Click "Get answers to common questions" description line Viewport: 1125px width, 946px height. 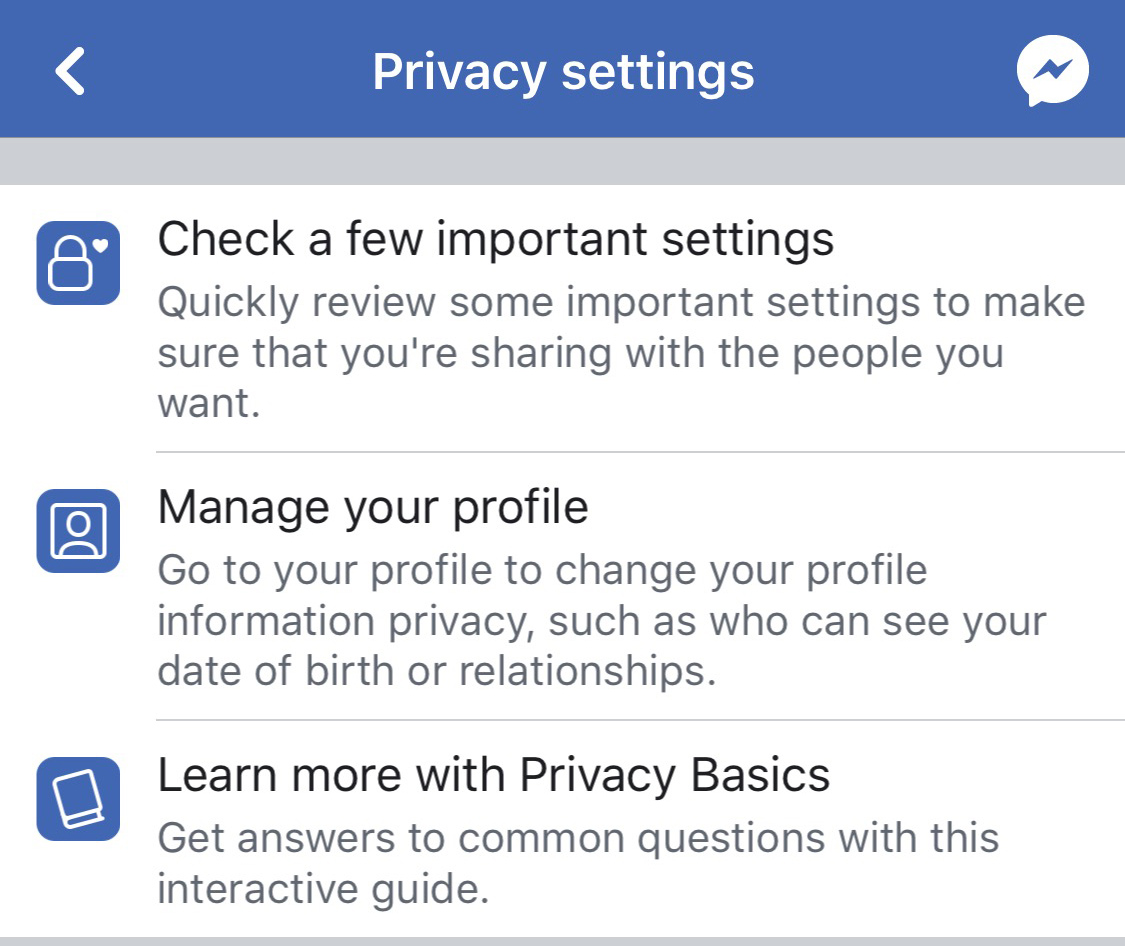pyautogui.click(x=578, y=838)
